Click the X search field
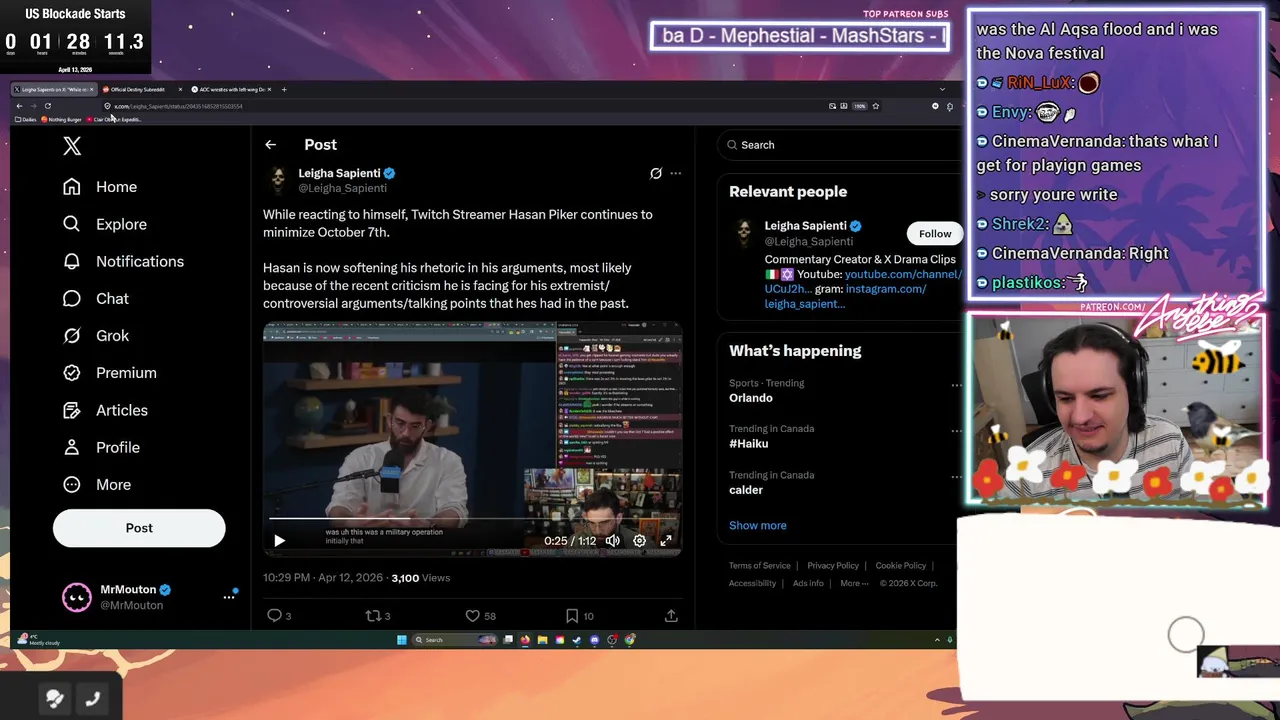This screenshot has width=1280, height=720. click(838, 145)
